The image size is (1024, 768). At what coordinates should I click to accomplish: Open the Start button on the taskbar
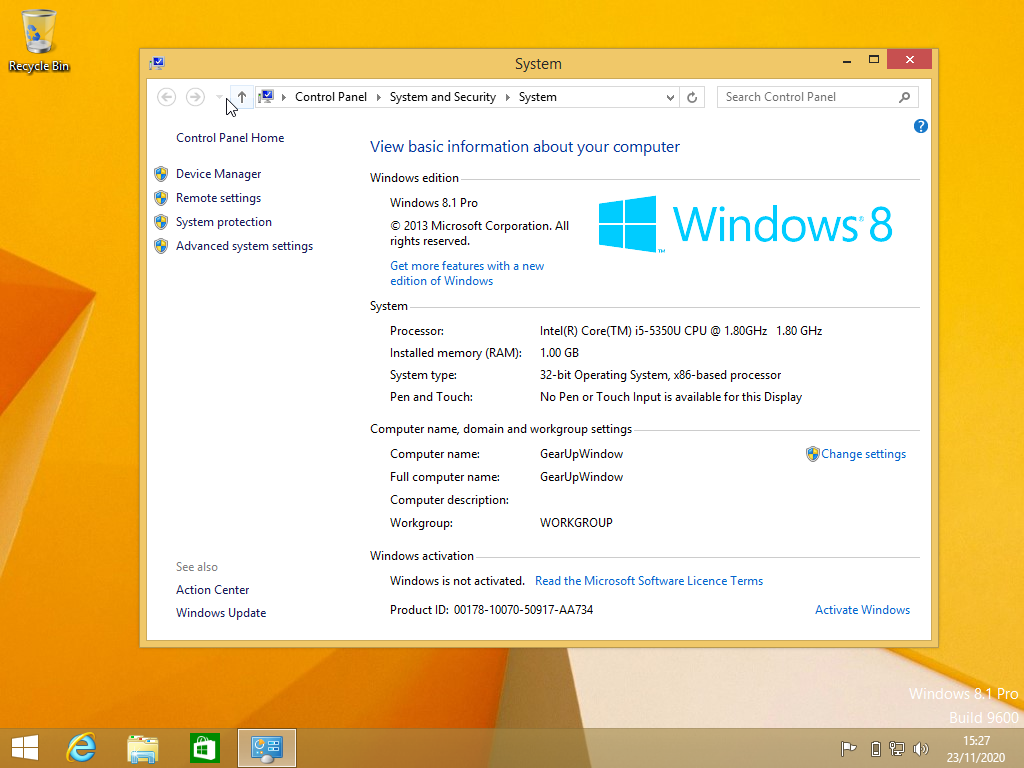click(x=25, y=748)
